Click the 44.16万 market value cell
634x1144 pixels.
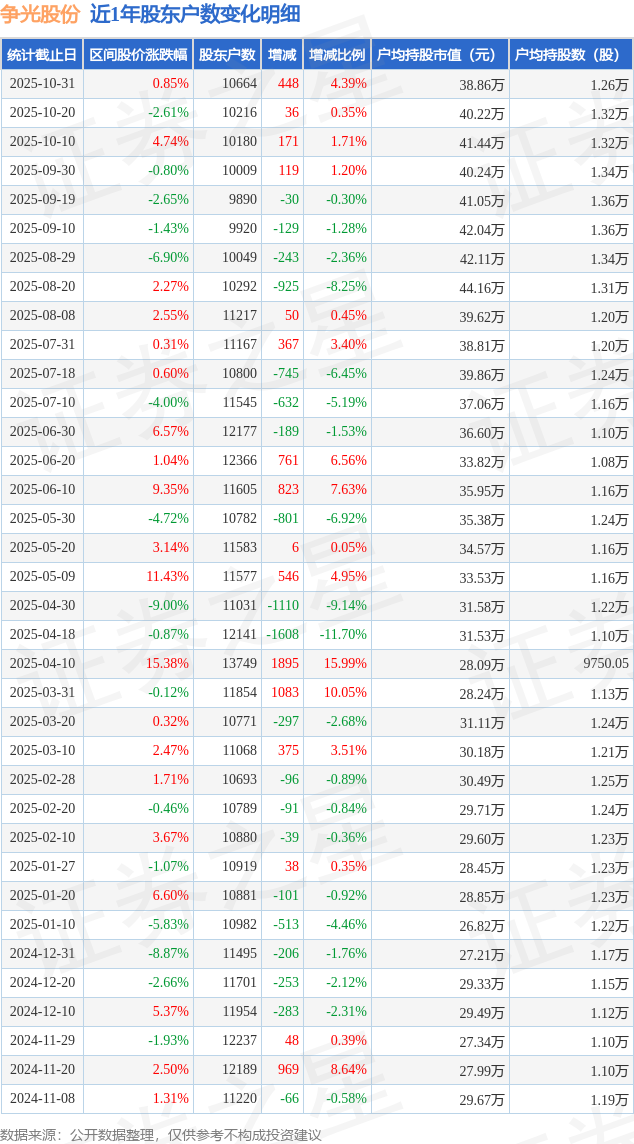481,287
